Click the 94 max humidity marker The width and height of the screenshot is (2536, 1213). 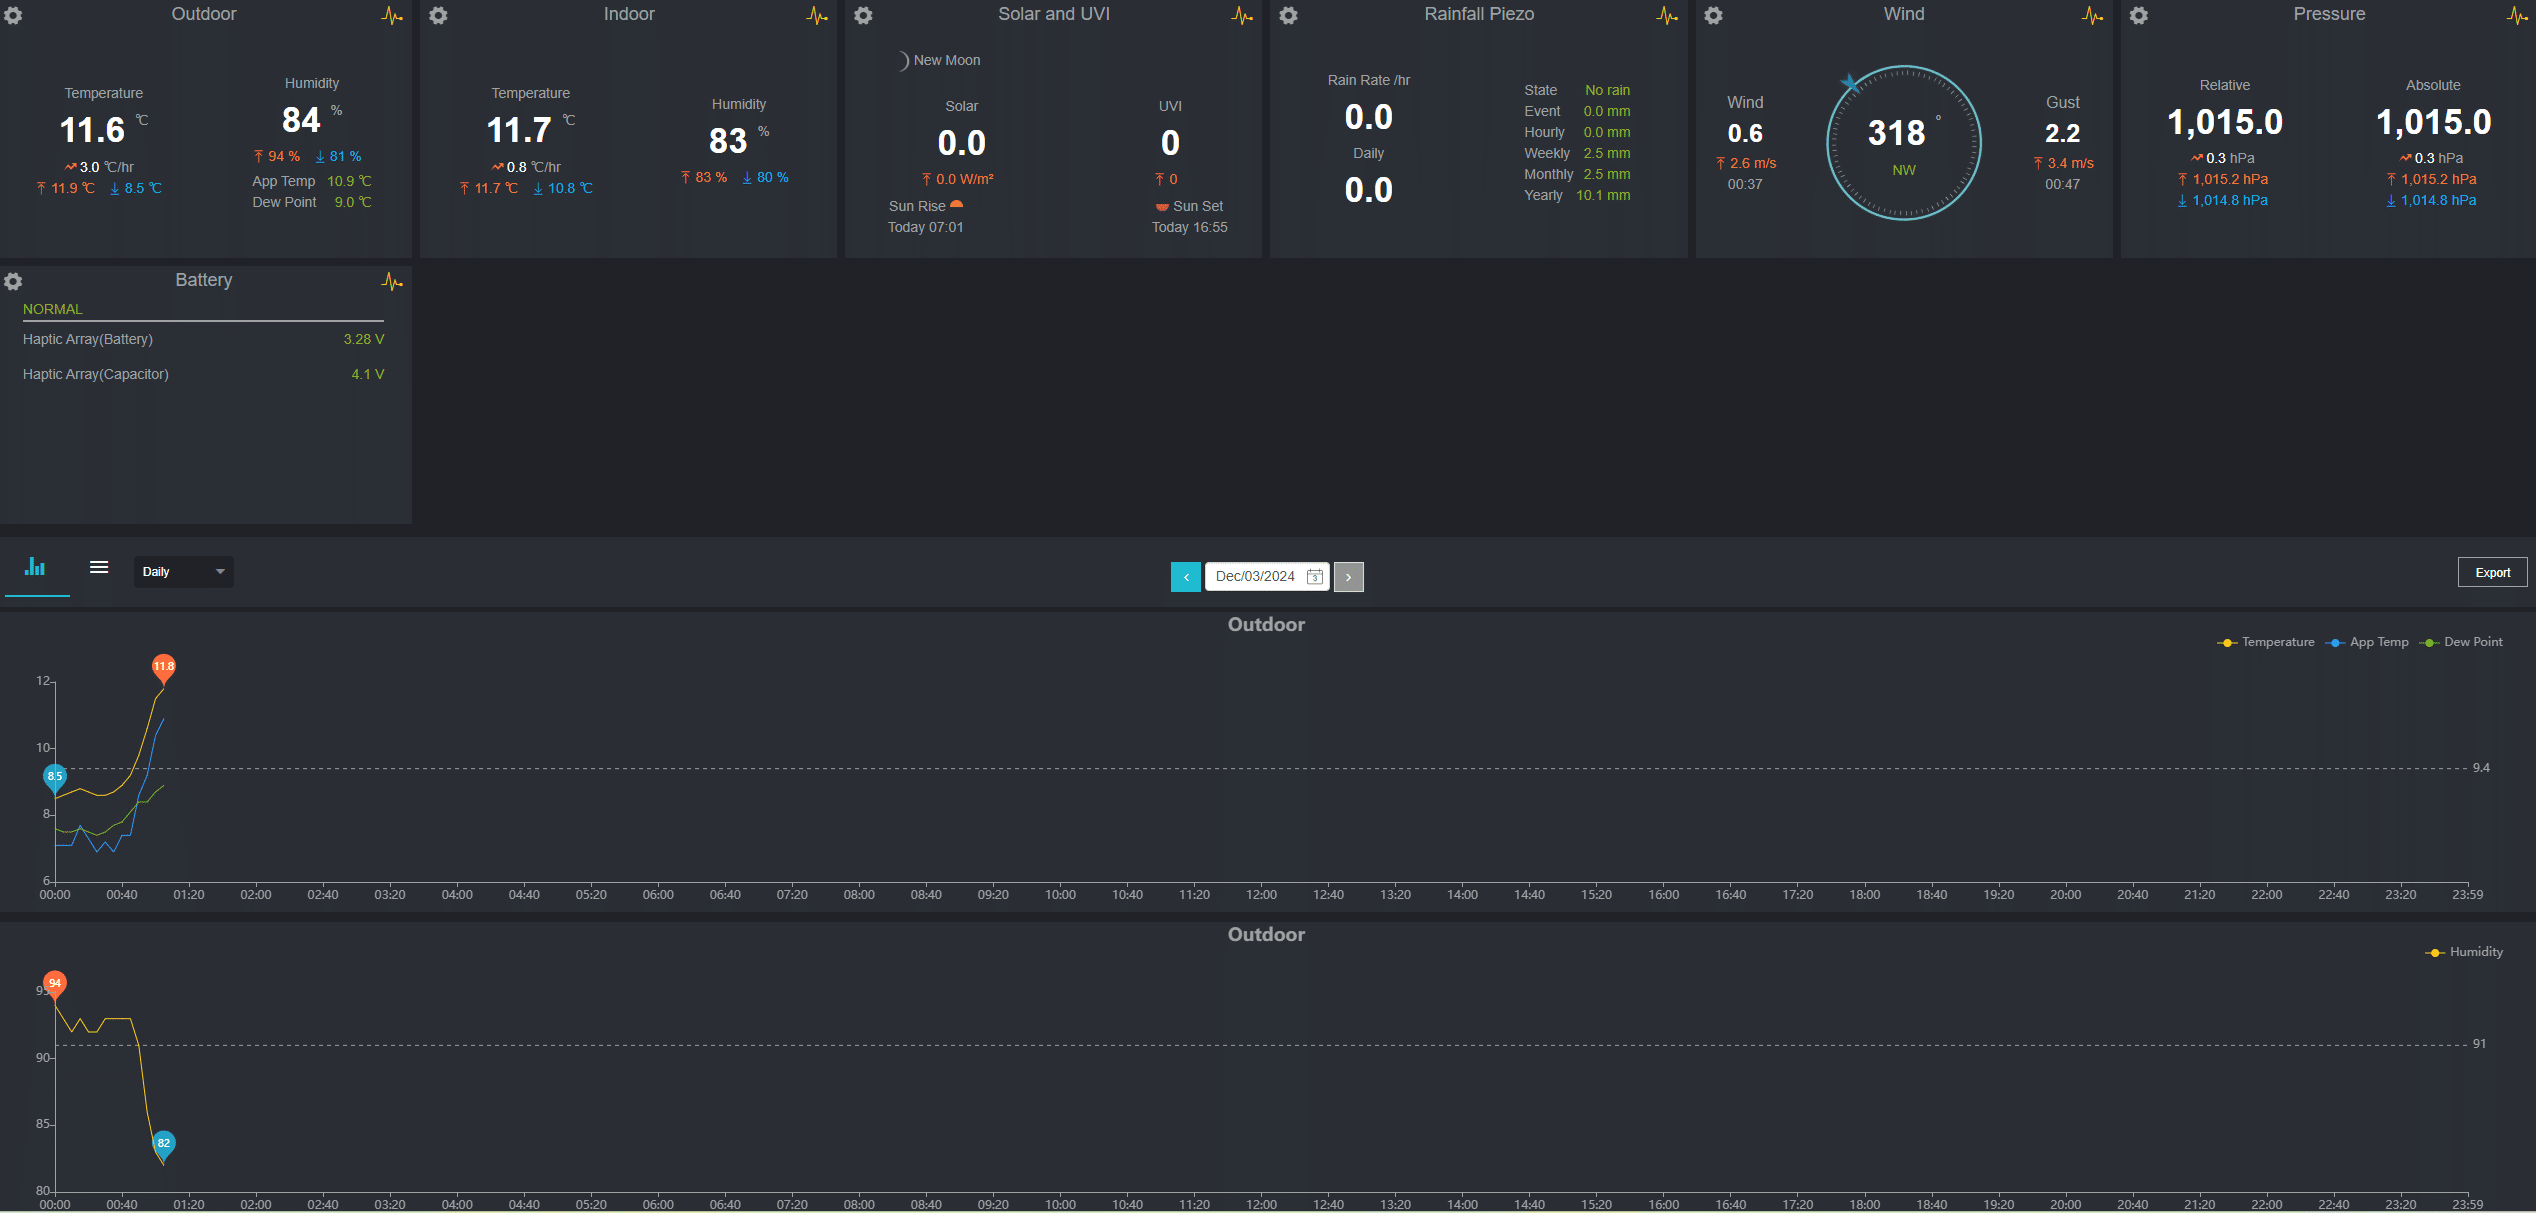[x=55, y=985]
